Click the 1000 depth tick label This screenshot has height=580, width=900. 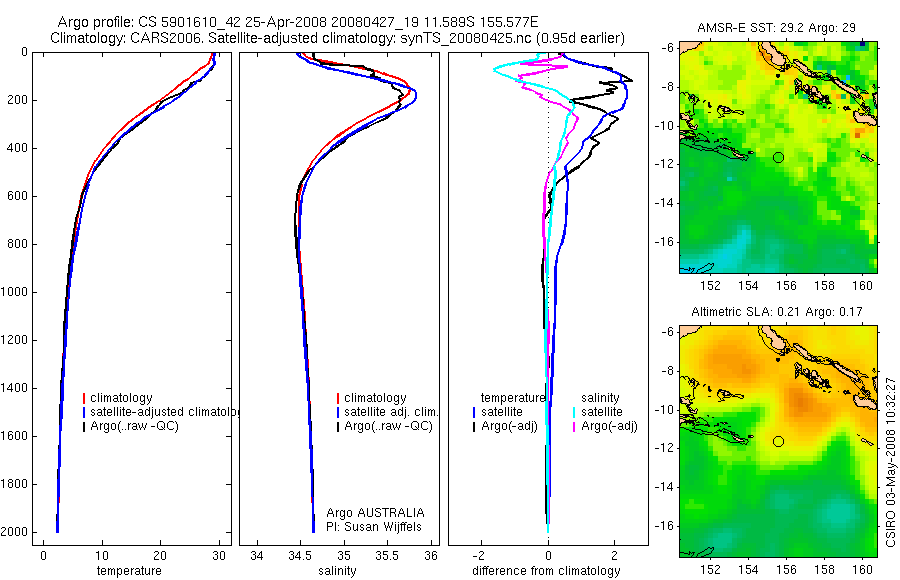(15, 292)
